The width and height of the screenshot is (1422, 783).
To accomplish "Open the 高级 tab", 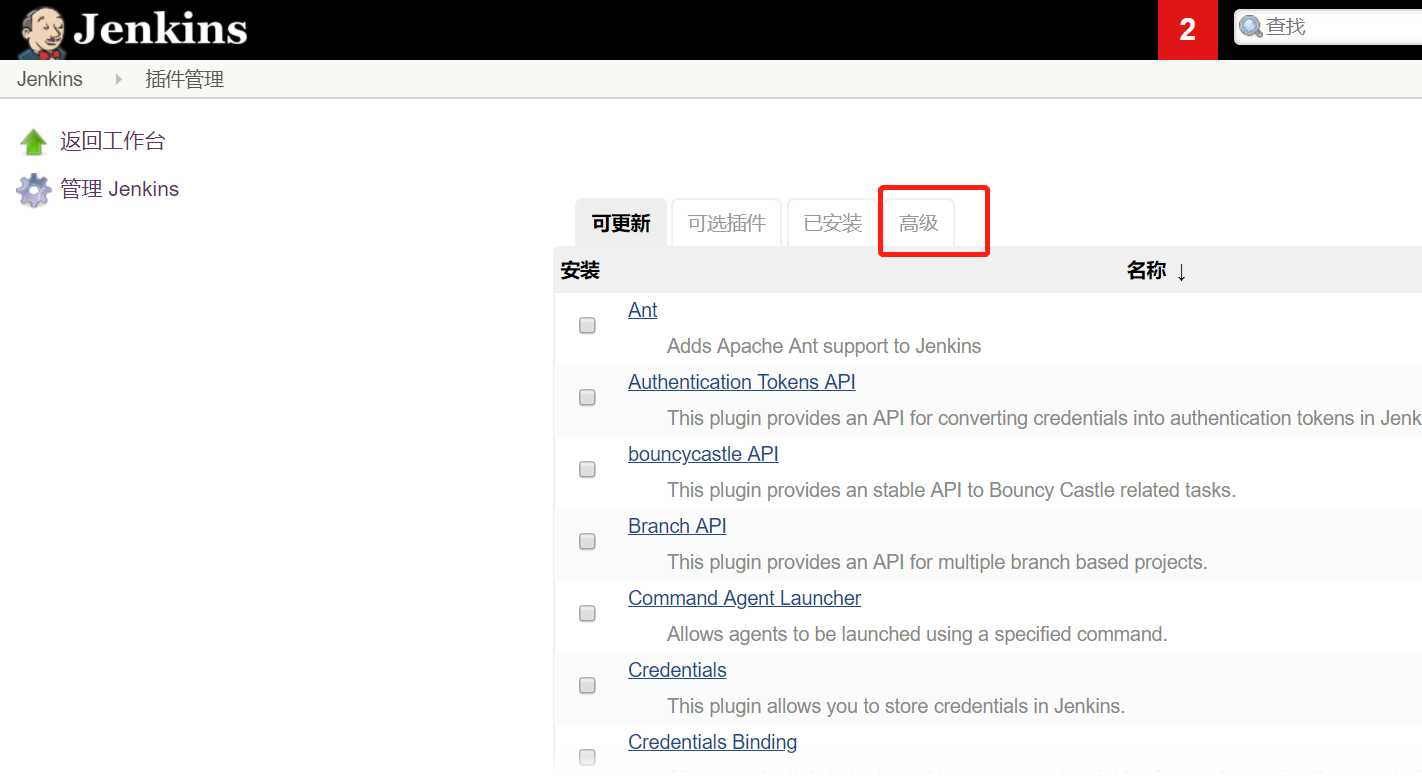I will (918, 223).
